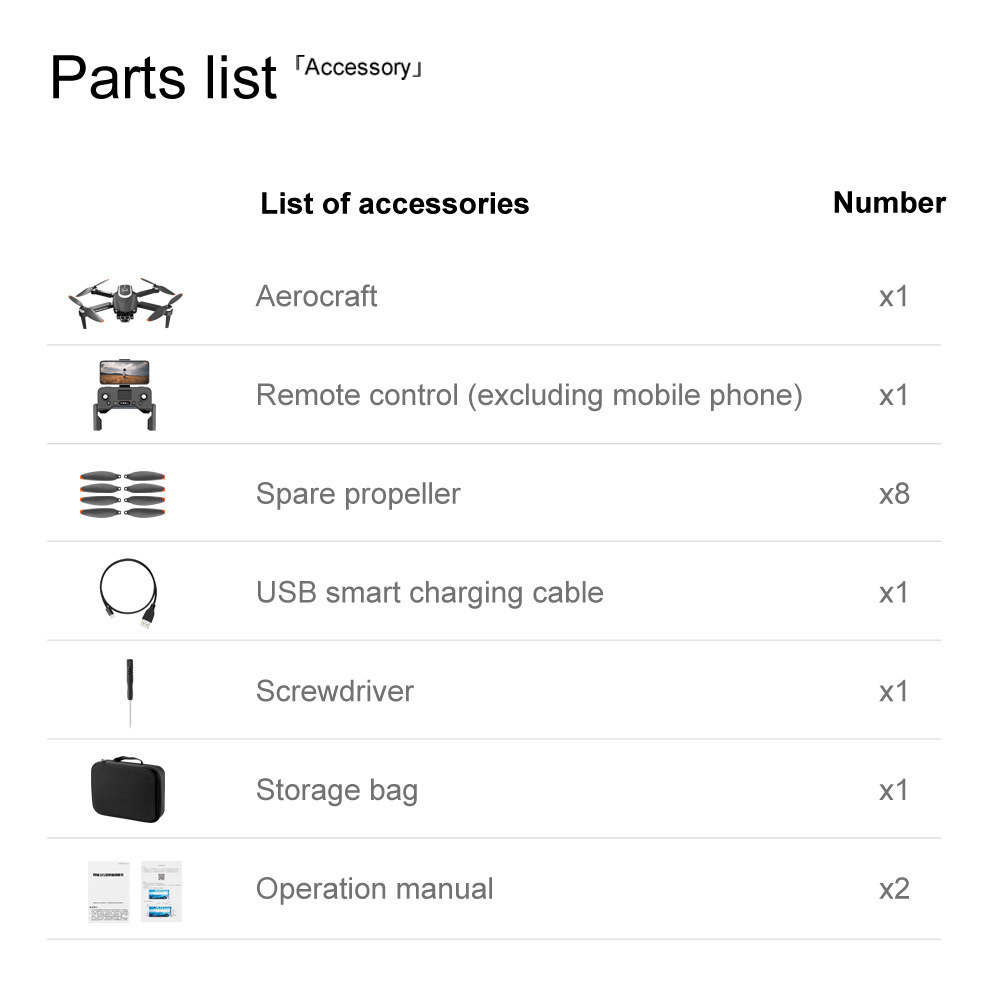Select the Parts list heading

click(x=163, y=78)
